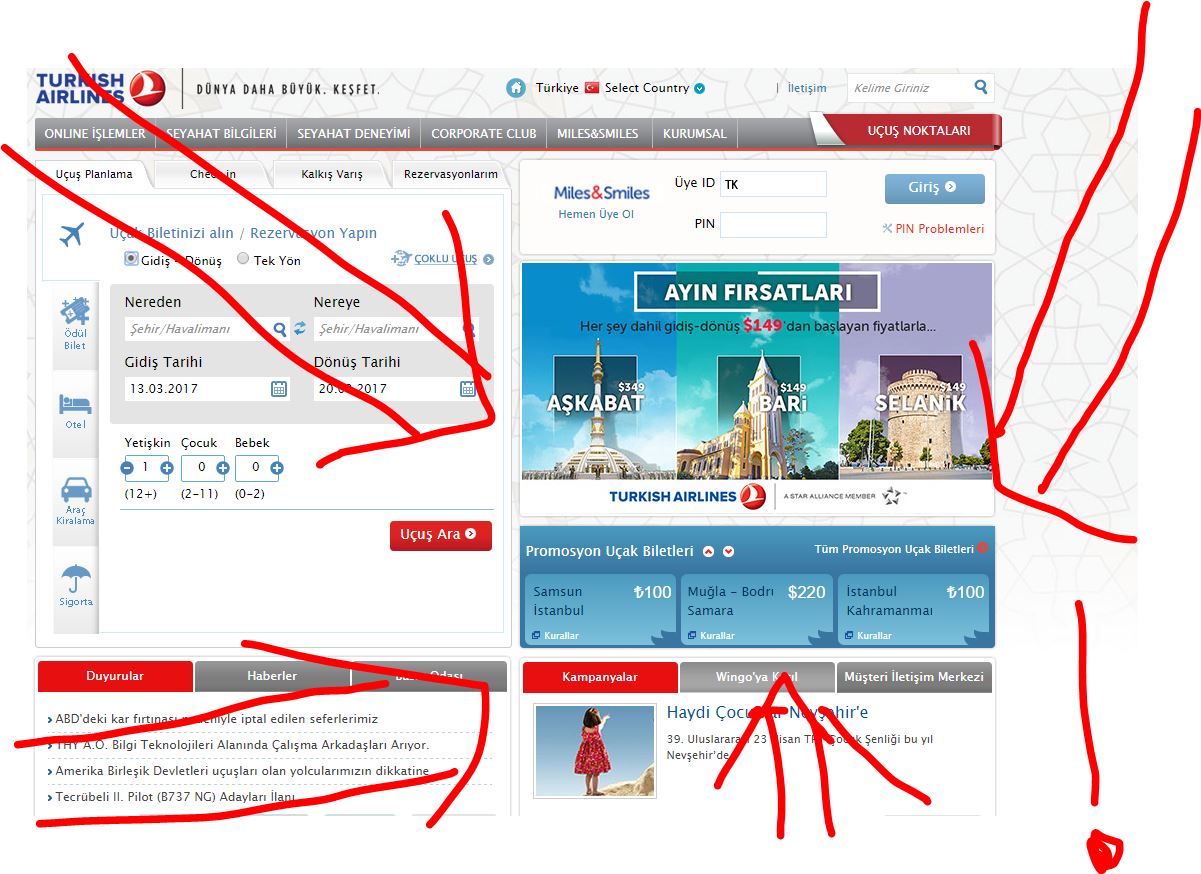Viewport: 1201px width, 874px height.
Task: Switch to the Kampanyalar tab
Action: click(600, 677)
